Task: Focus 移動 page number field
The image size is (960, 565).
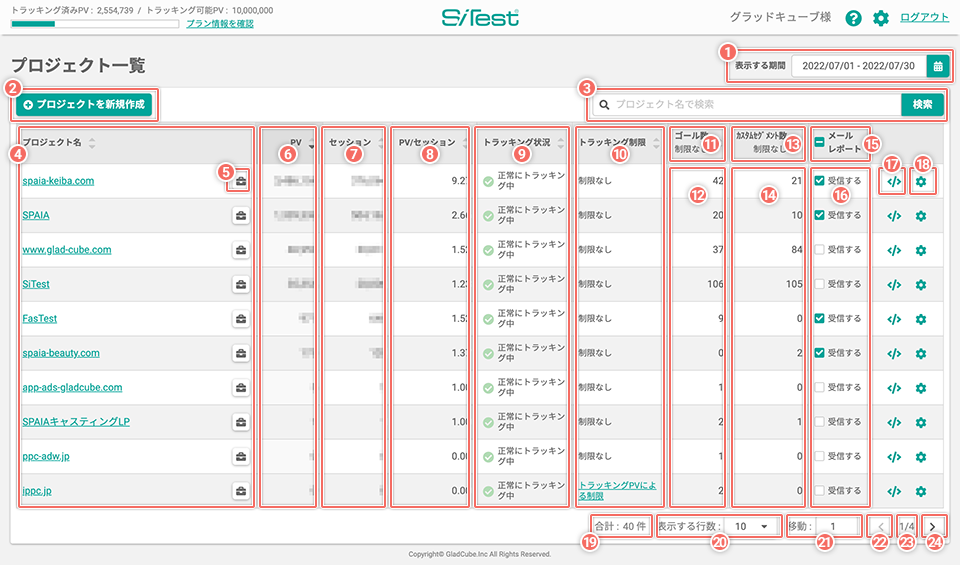Action: [837, 526]
